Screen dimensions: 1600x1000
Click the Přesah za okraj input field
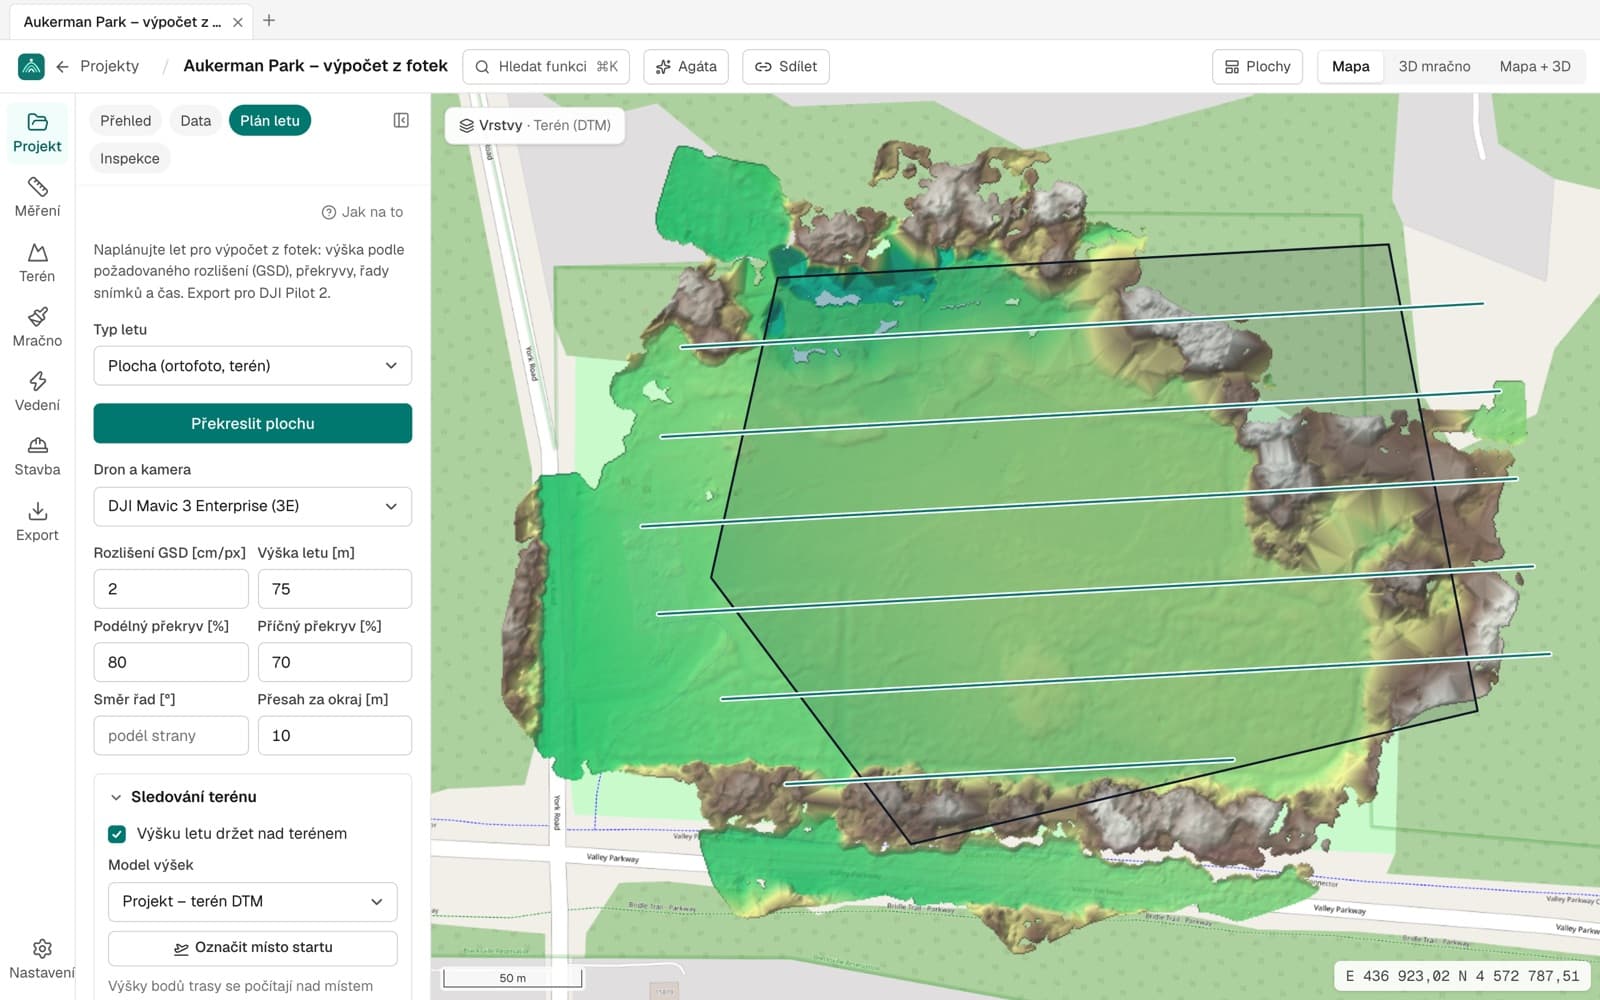[x=334, y=736]
